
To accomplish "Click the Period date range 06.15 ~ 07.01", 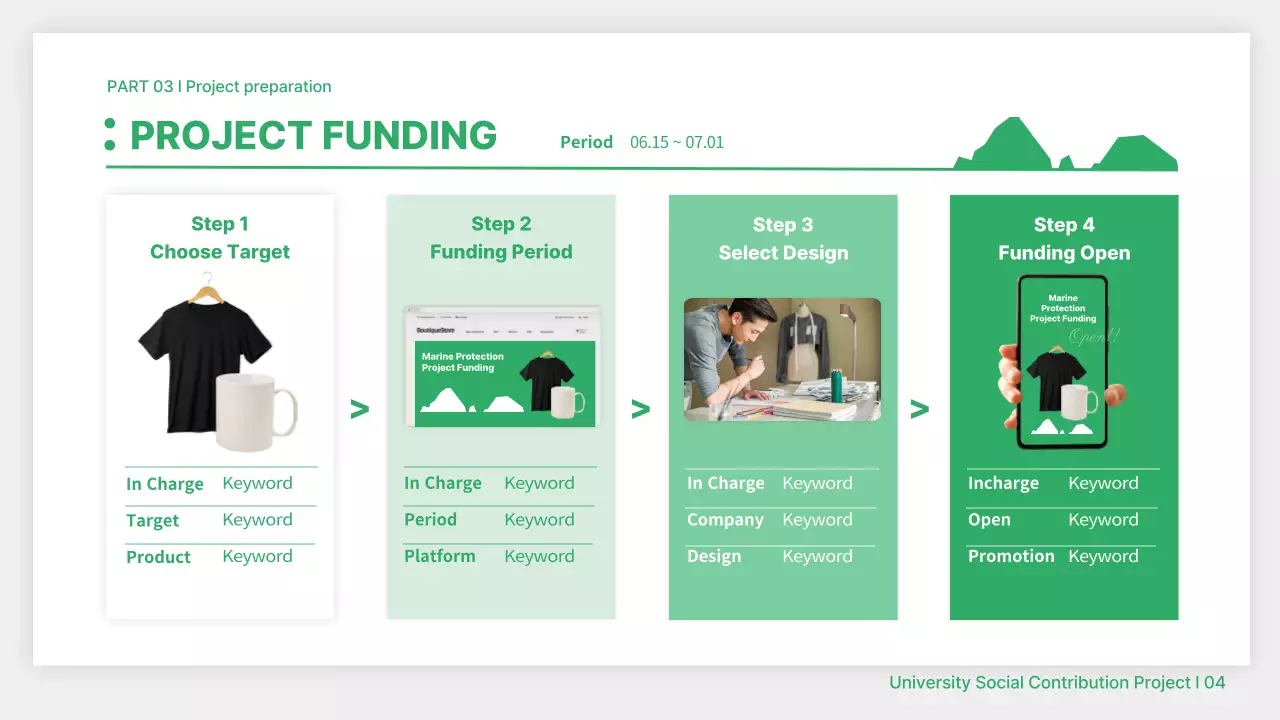I will (676, 142).
